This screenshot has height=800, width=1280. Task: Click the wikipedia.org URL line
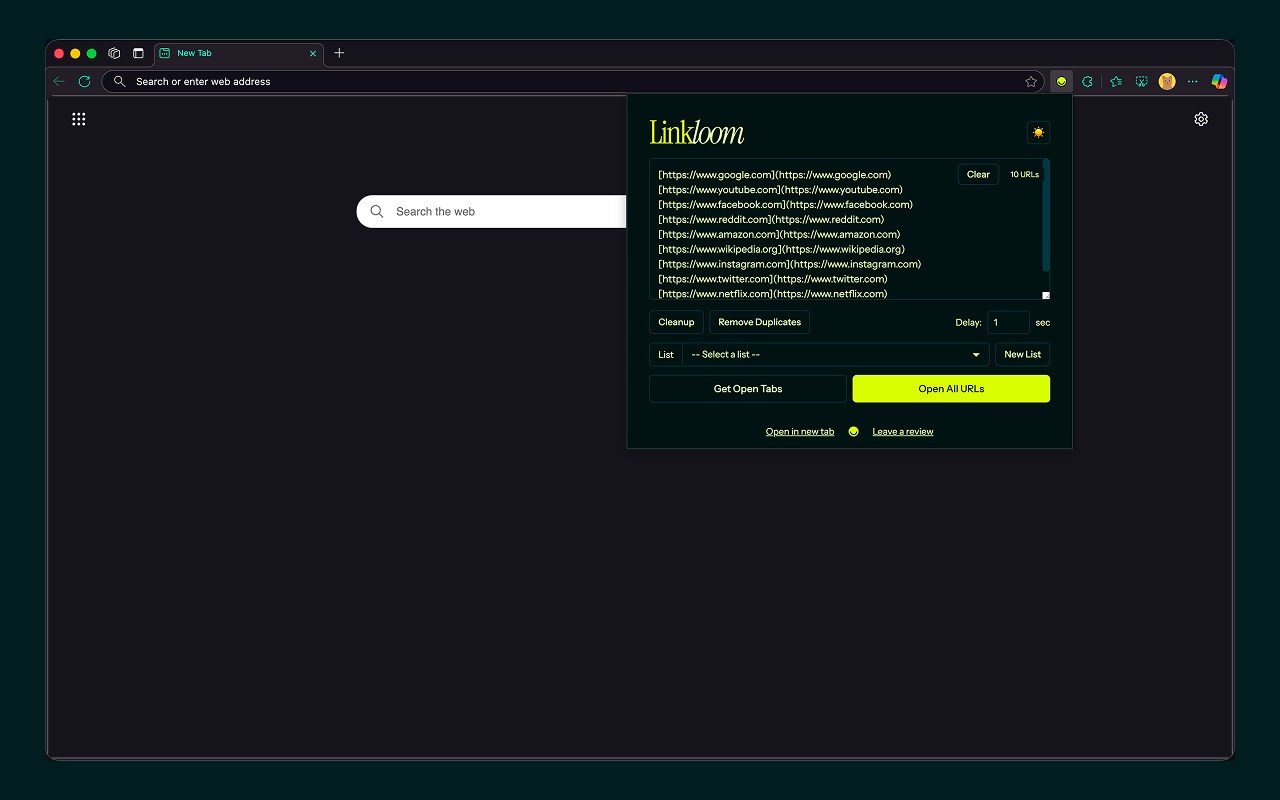coord(782,250)
